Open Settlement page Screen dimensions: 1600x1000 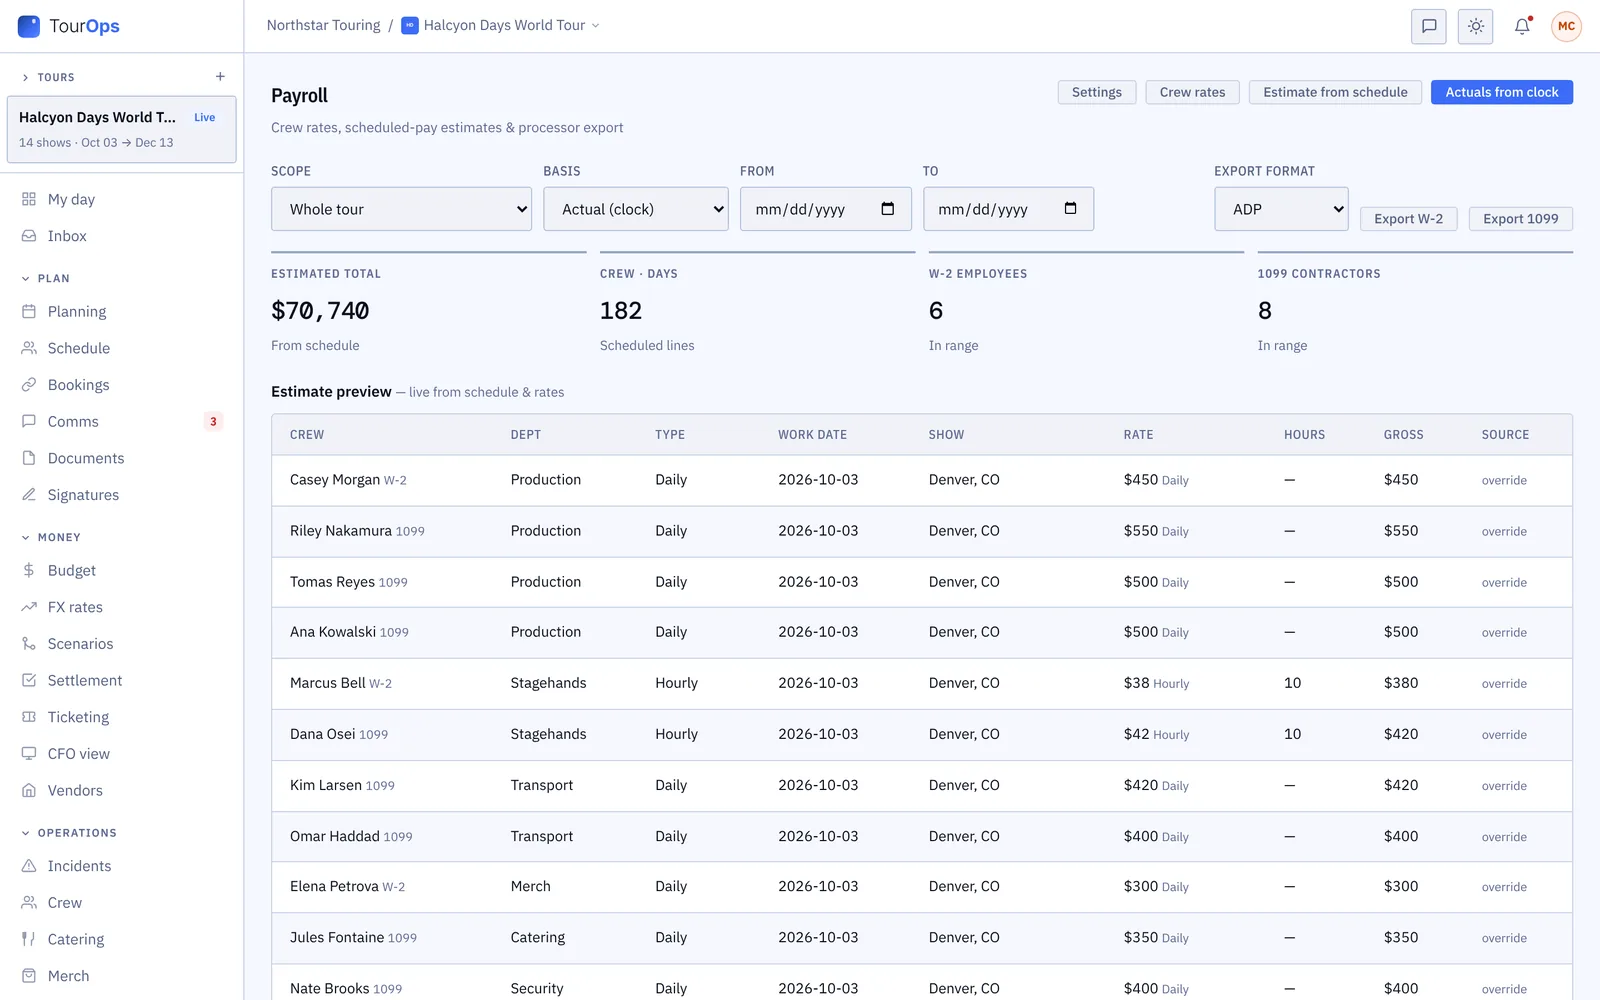(122, 681)
